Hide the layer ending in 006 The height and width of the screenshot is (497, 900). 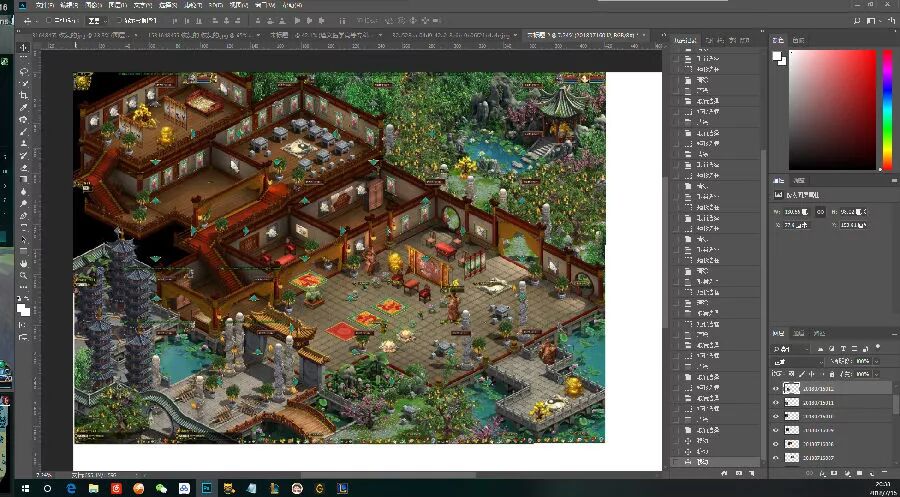click(775, 444)
